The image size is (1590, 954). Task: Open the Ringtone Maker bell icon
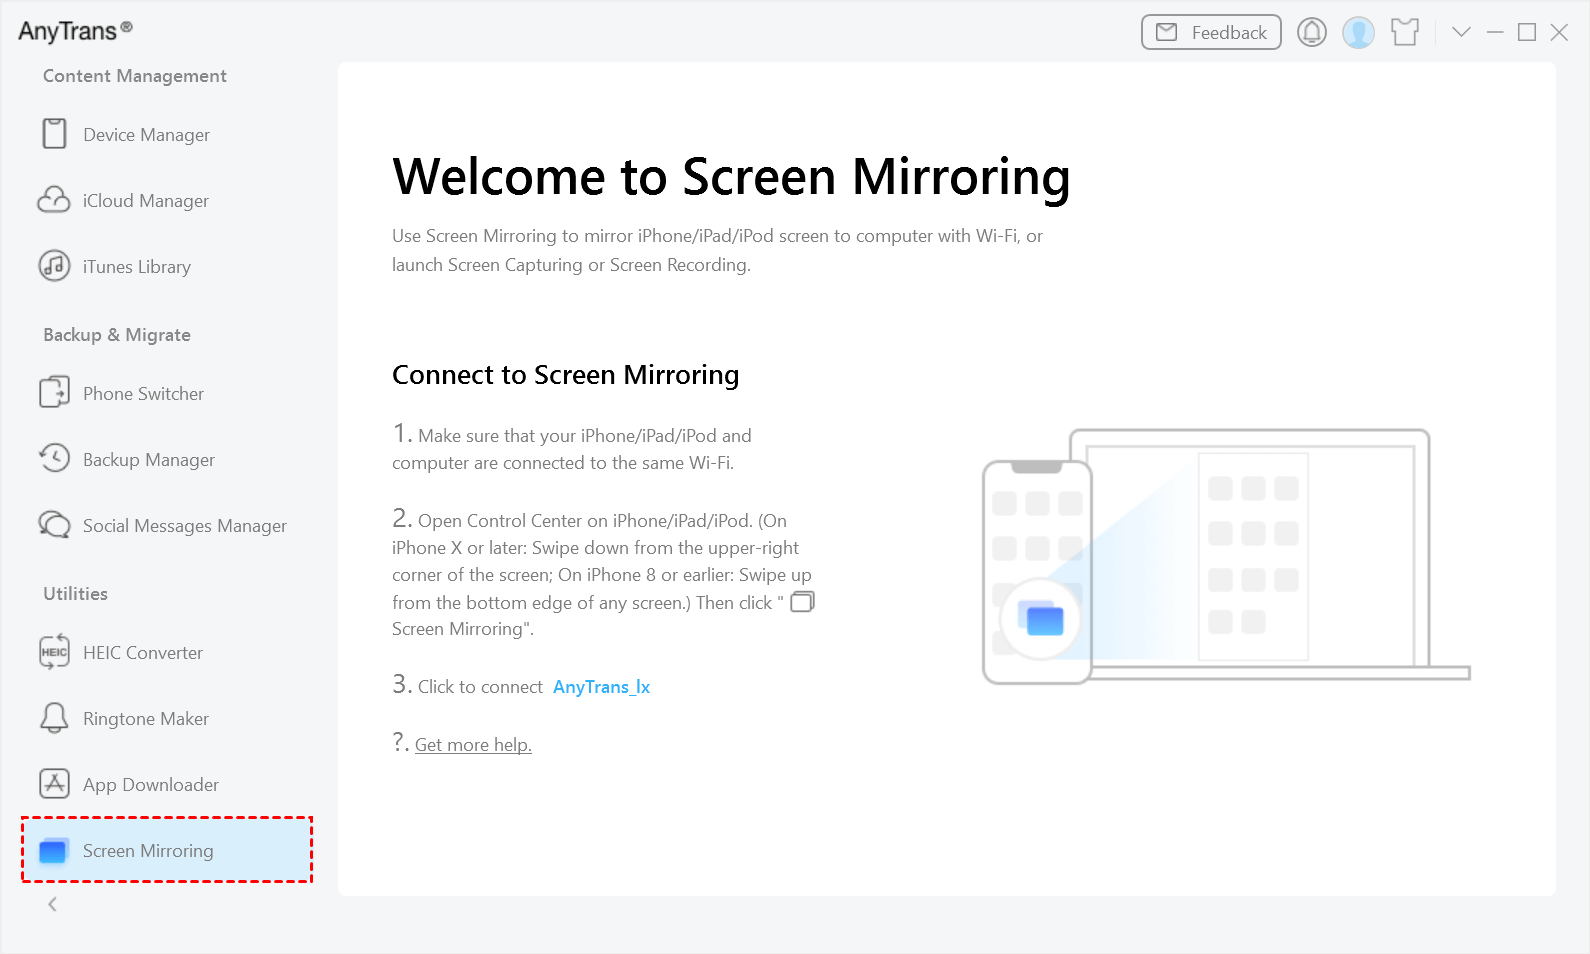pyautogui.click(x=54, y=718)
